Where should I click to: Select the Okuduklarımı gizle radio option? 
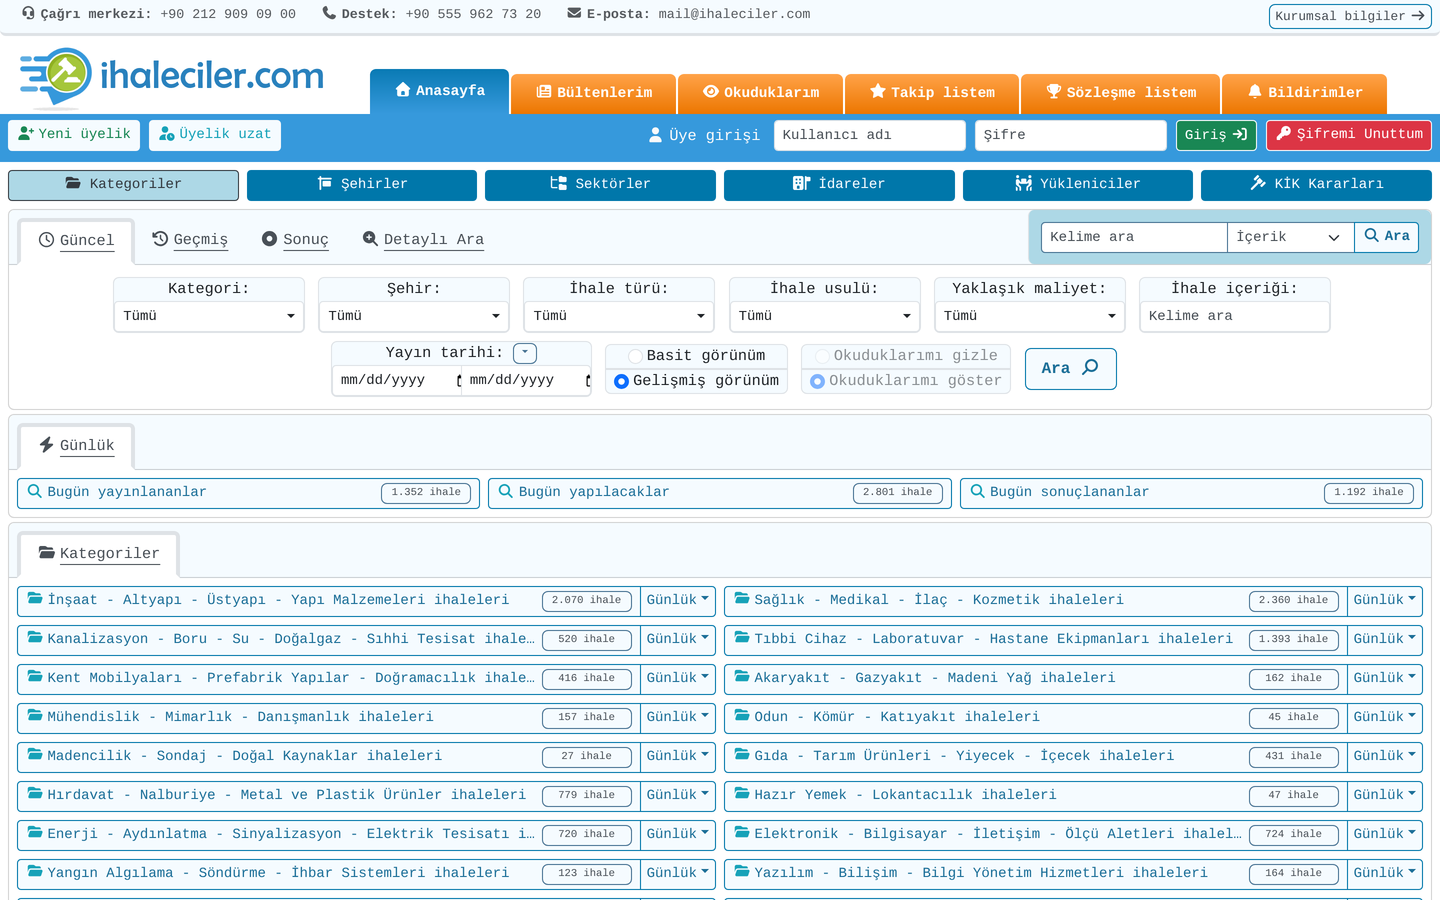tap(822, 356)
